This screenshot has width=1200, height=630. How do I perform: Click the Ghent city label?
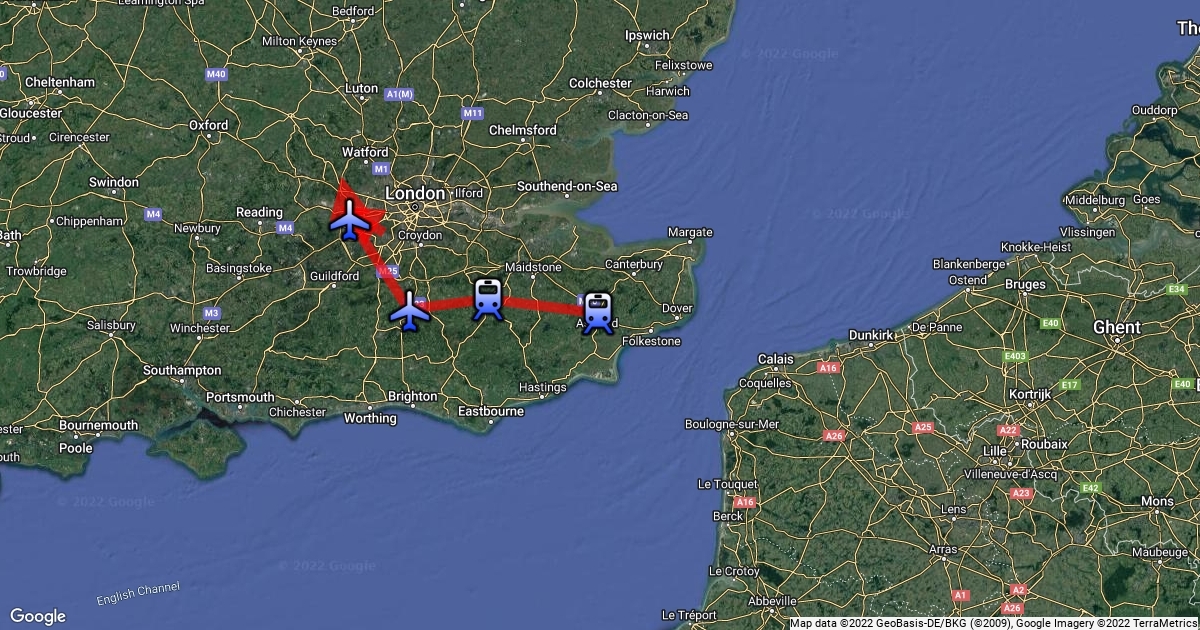[x=1117, y=327]
